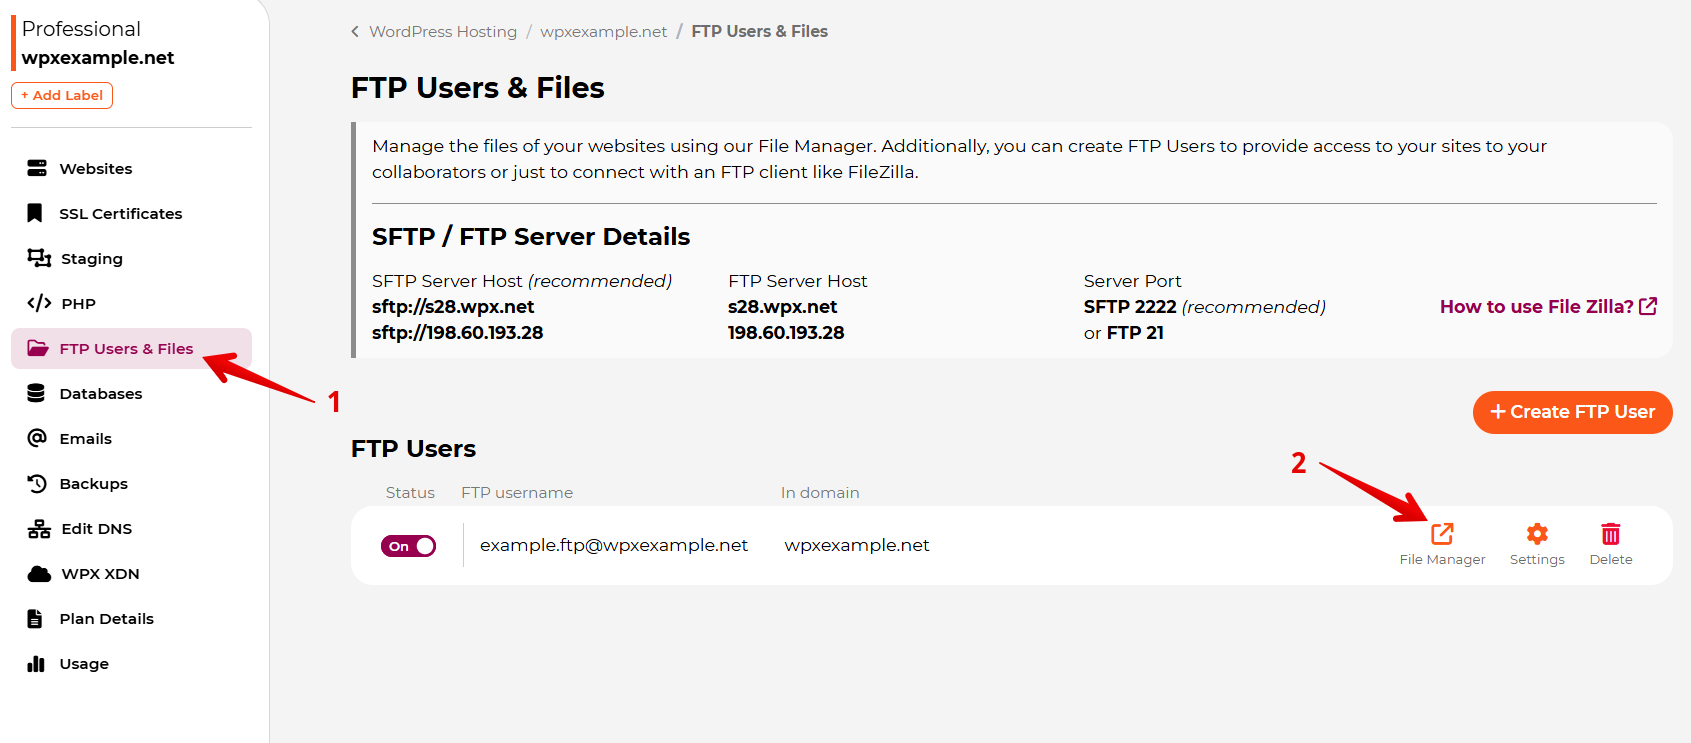Click the Create FTP User button

point(1572,412)
